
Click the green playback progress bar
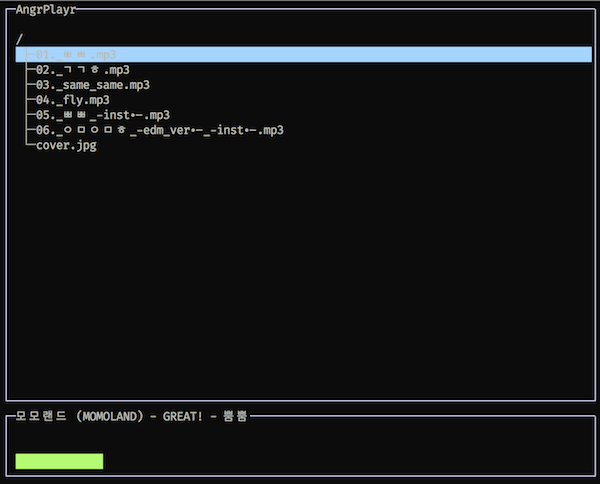59,461
